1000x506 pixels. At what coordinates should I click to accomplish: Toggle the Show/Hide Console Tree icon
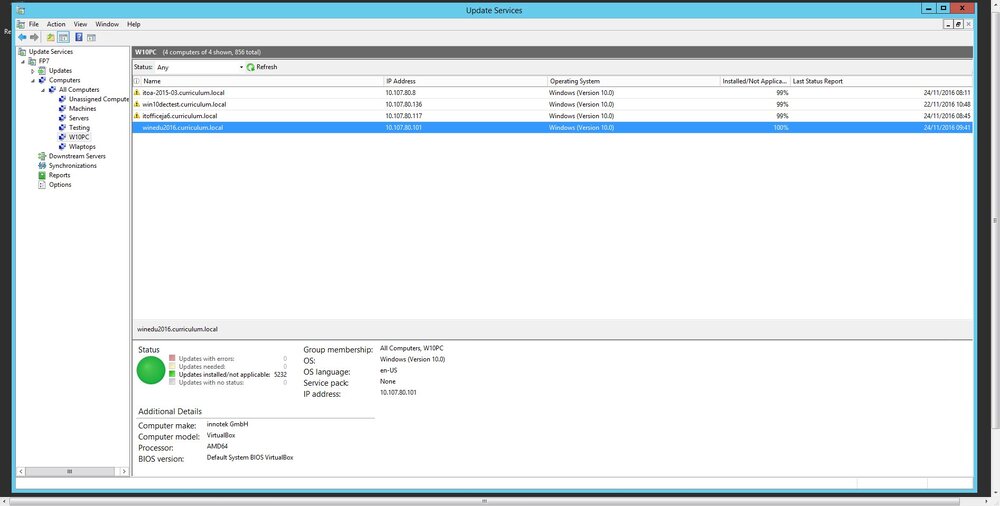click(64, 38)
